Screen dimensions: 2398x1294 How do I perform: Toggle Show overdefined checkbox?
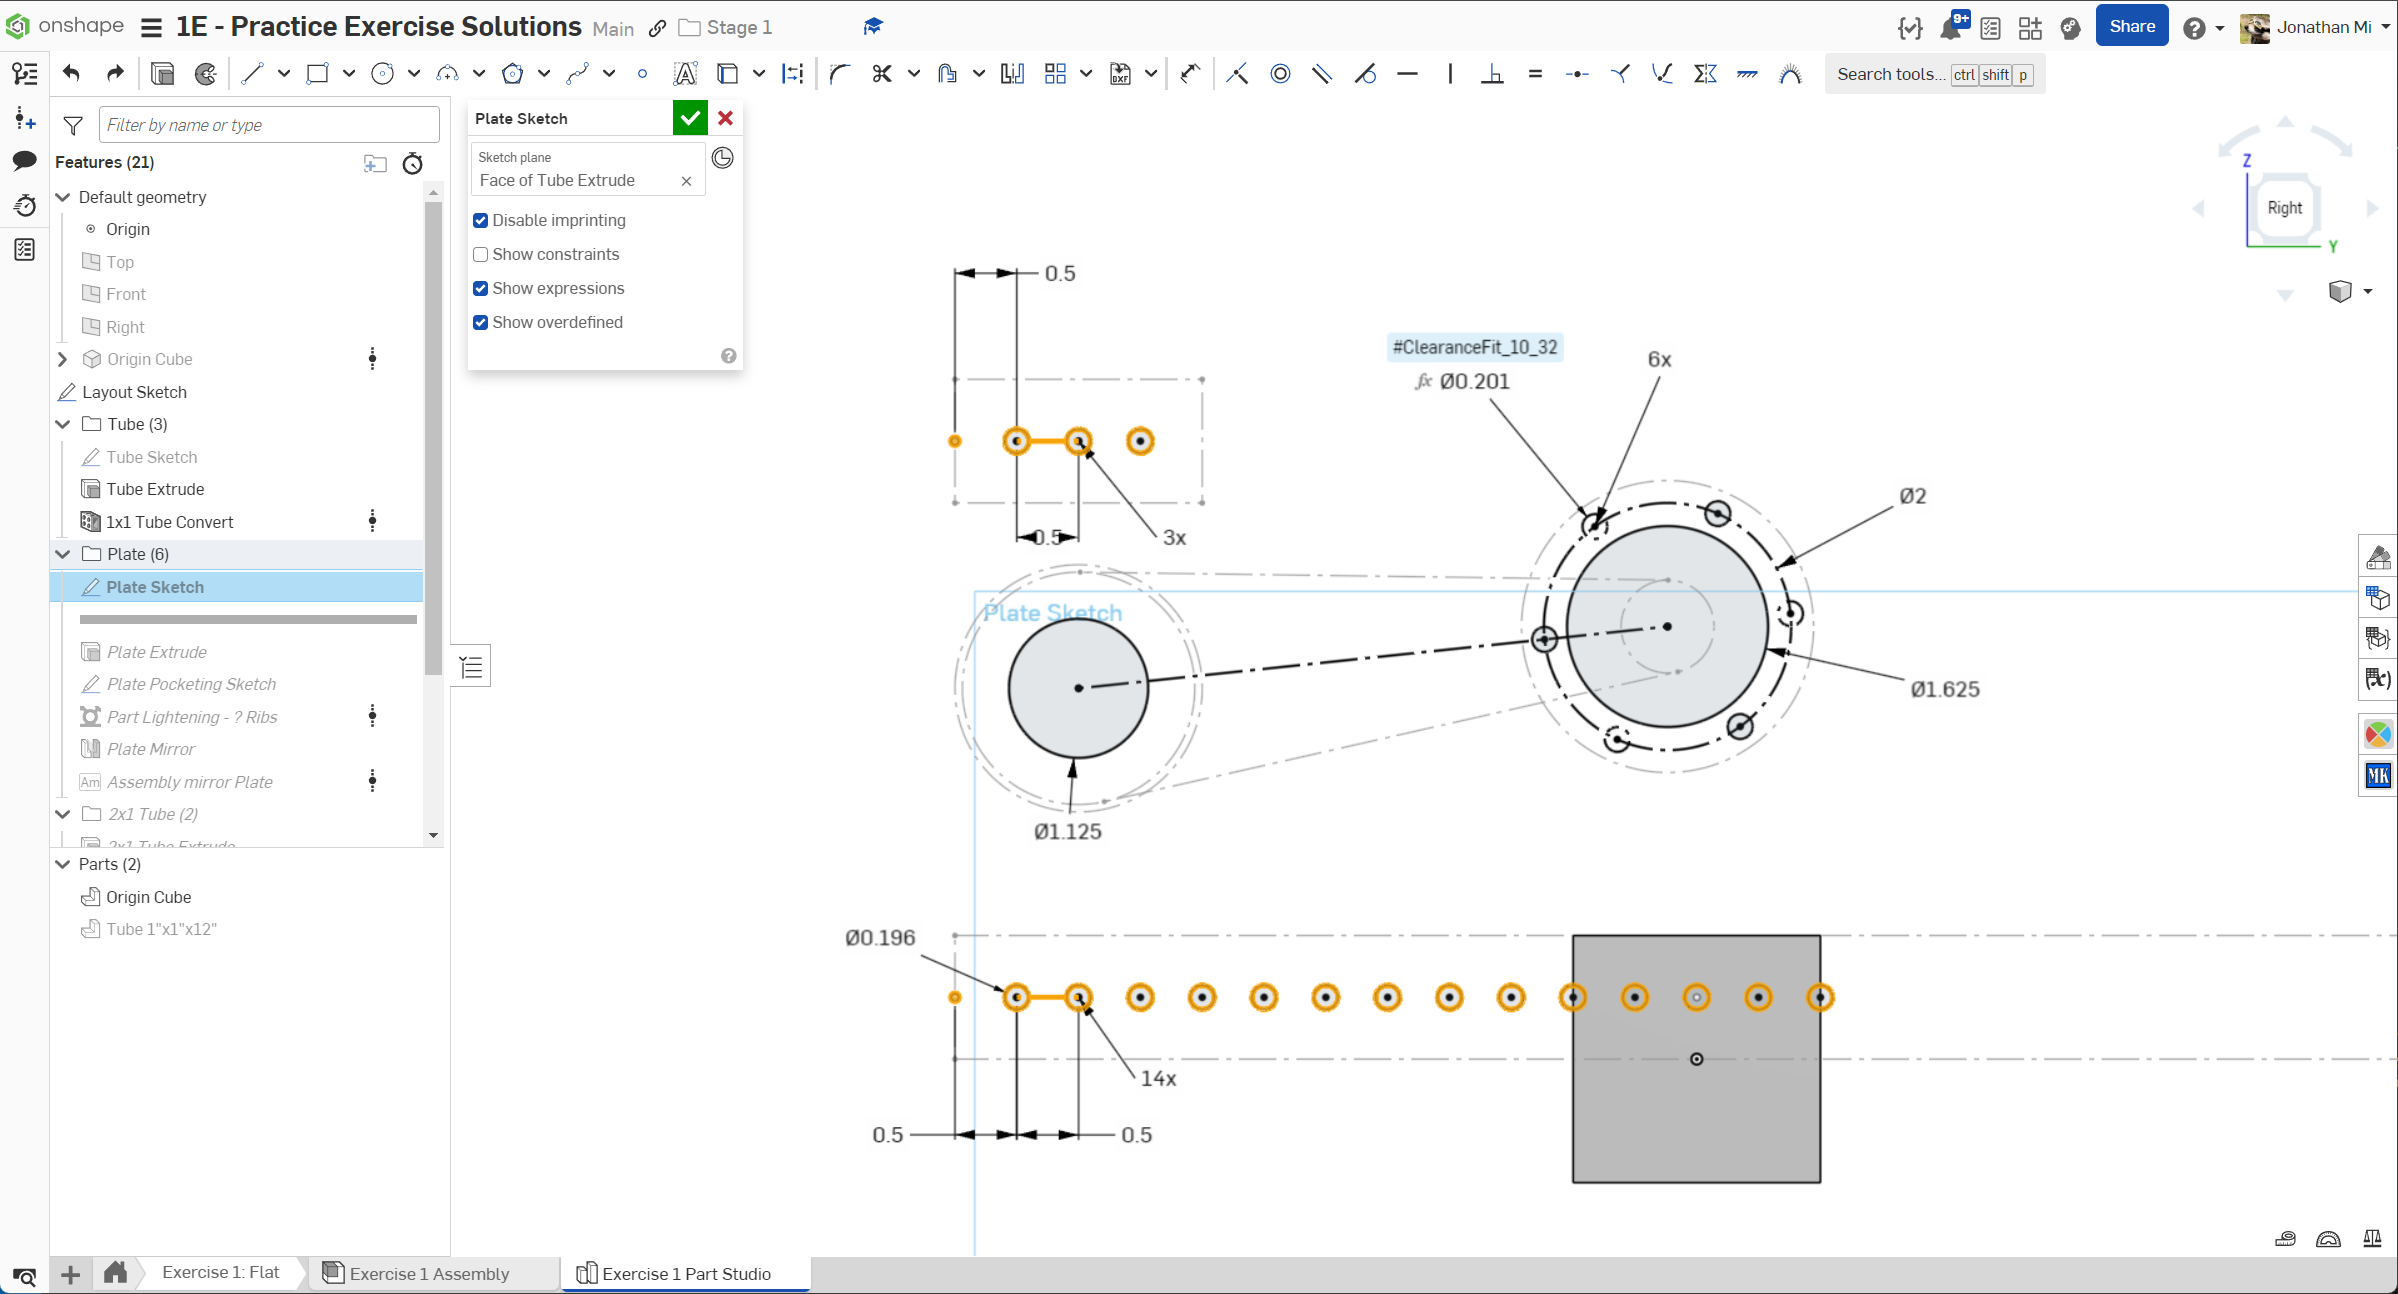(481, 322)
